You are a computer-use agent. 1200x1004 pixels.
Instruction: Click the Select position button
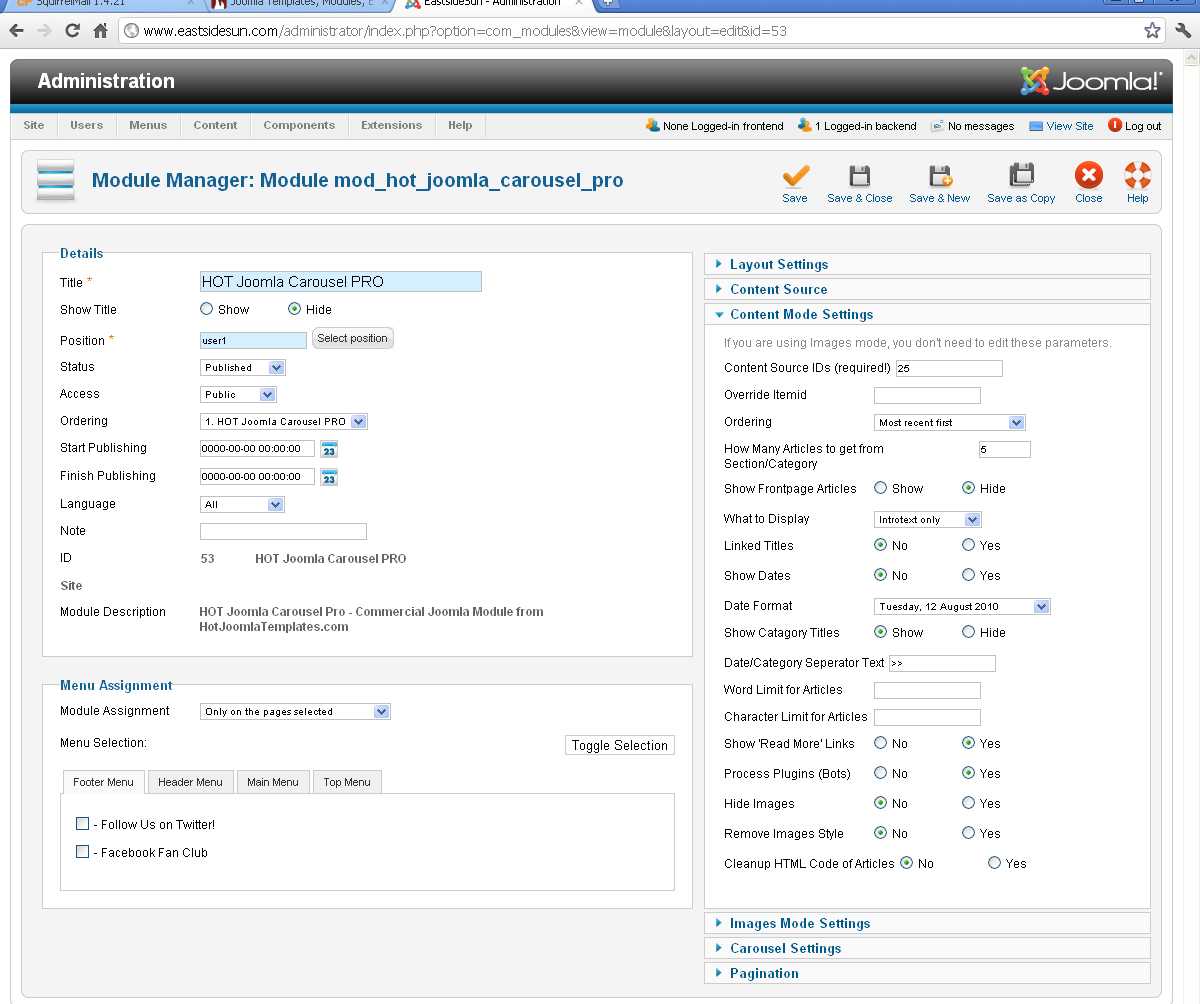(x=352, y=338)
